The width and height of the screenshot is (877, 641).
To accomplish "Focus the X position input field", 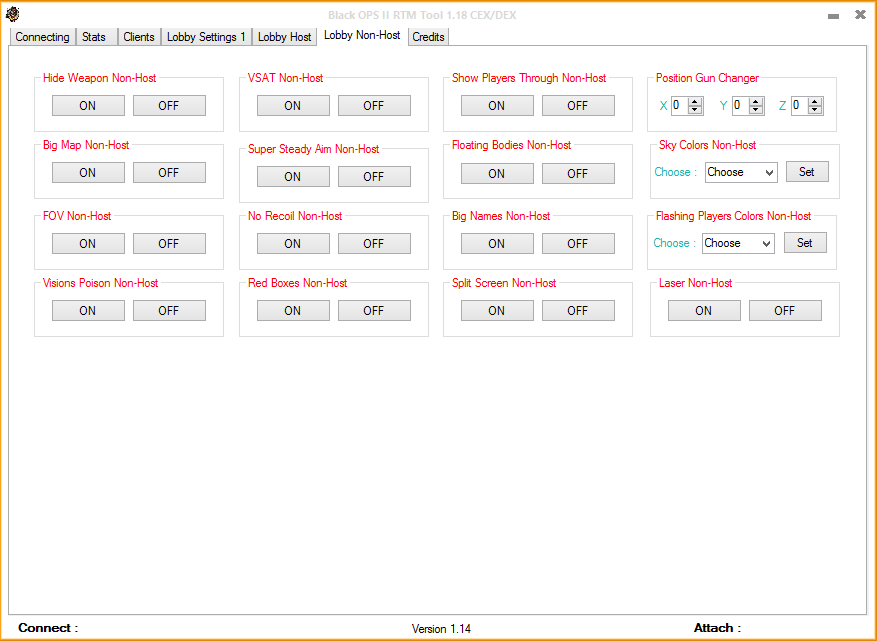I will pos(680,106).
